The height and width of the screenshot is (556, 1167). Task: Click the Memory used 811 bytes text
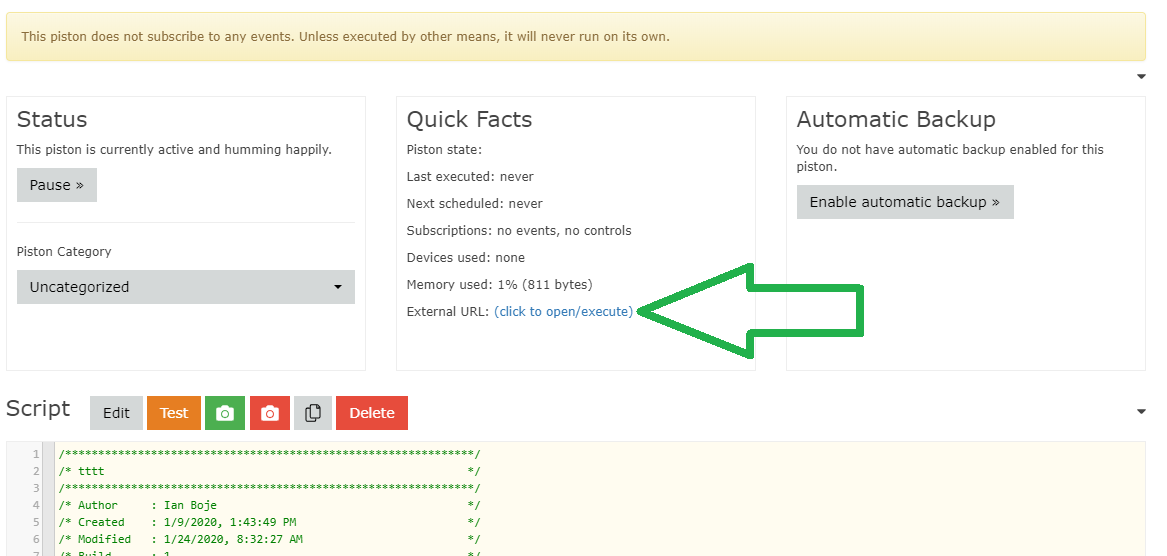coord(499,284)
